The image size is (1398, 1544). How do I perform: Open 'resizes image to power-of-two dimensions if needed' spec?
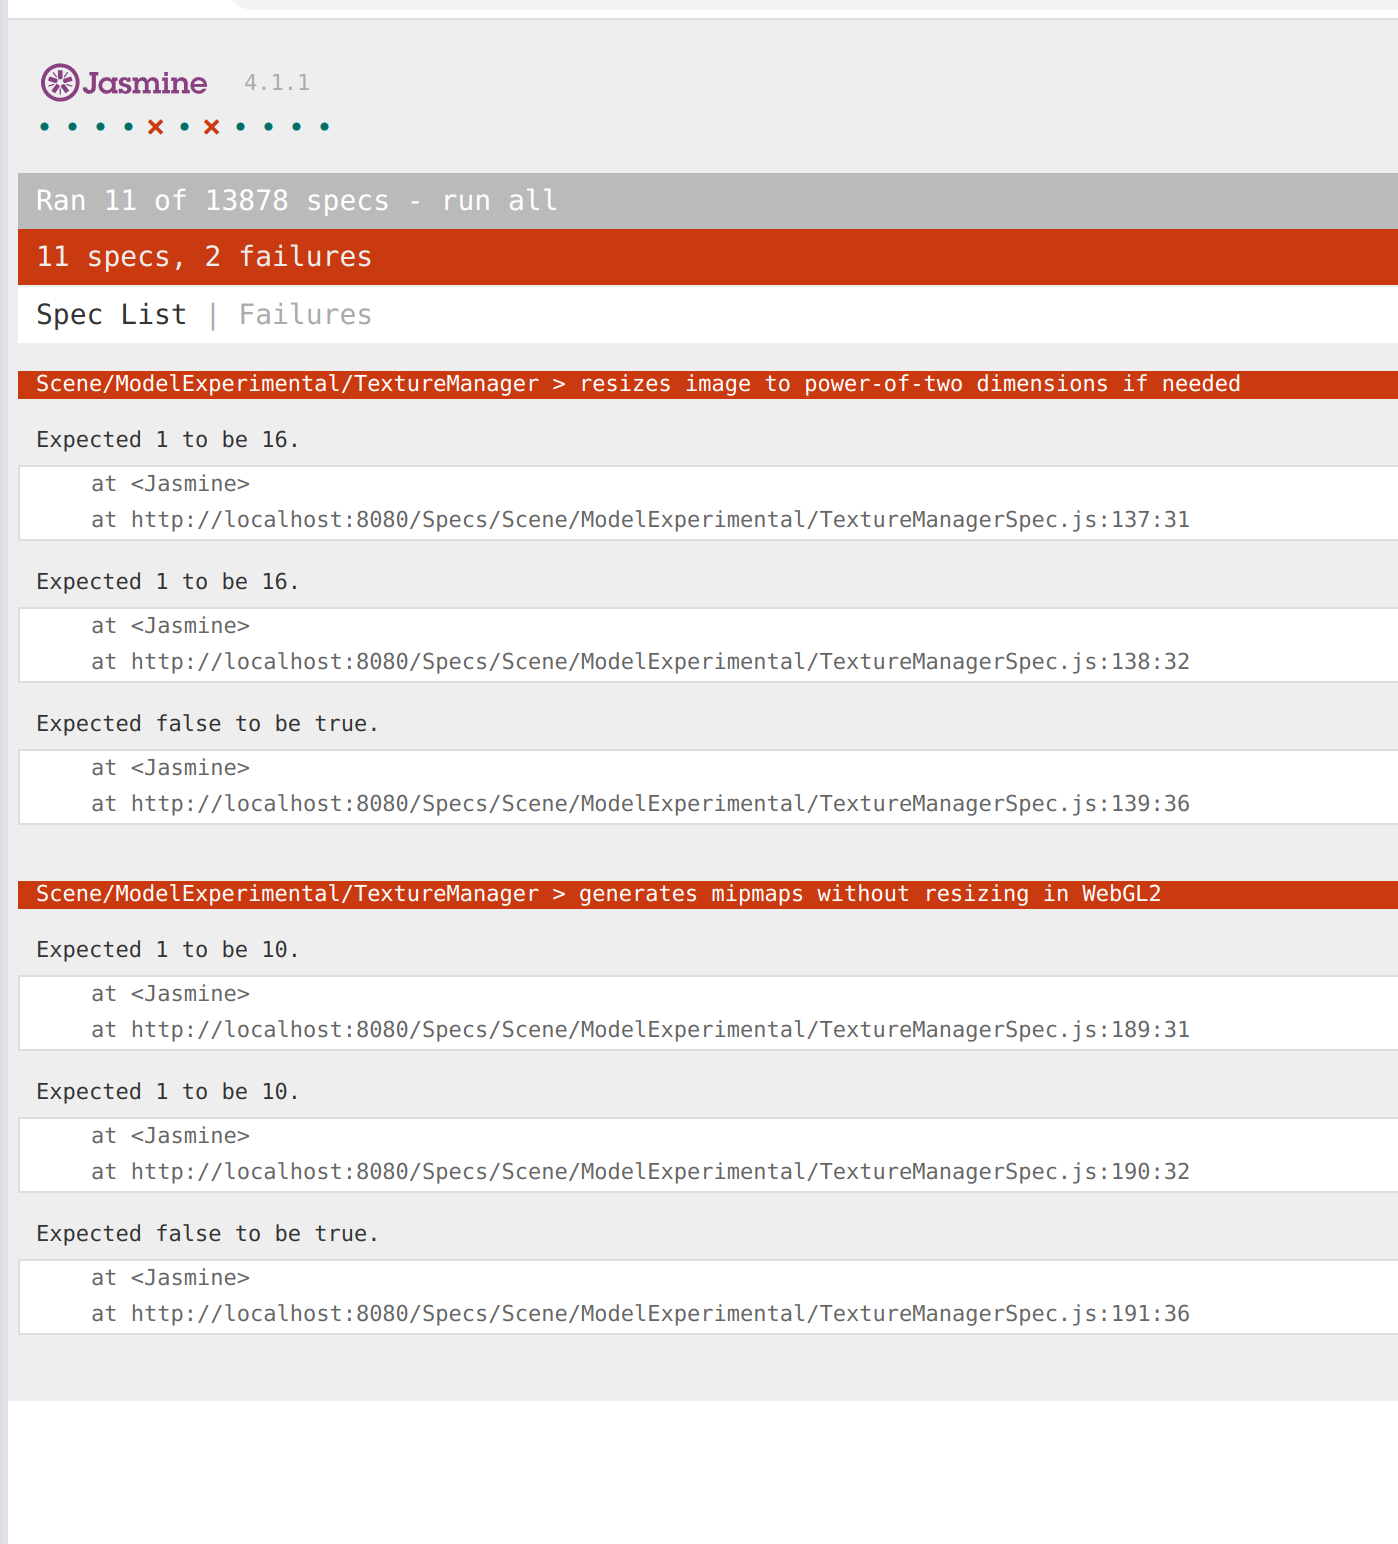910,384
